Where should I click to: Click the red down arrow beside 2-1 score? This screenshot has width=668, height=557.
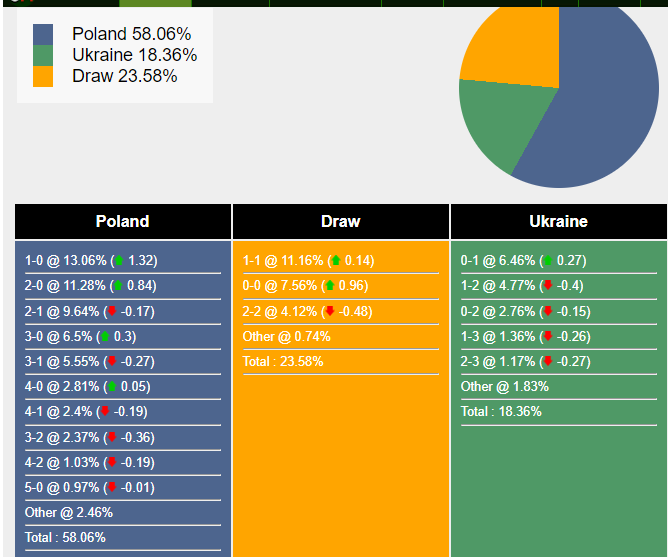point(113,311)
